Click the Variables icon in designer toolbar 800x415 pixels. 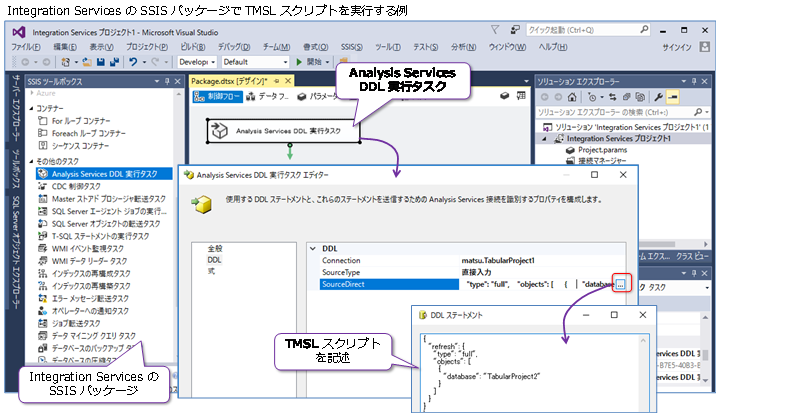coord(504,96)
